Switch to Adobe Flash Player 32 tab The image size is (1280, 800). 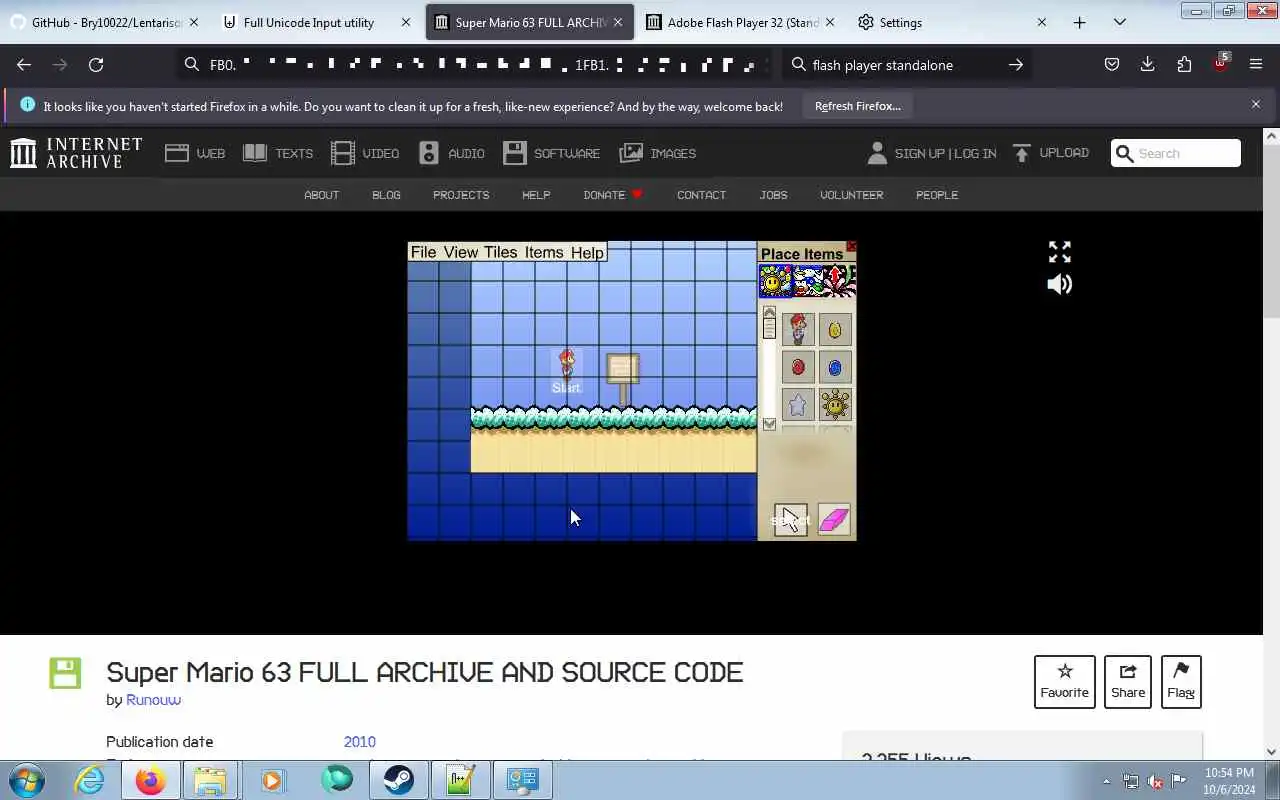click(742, 22)
